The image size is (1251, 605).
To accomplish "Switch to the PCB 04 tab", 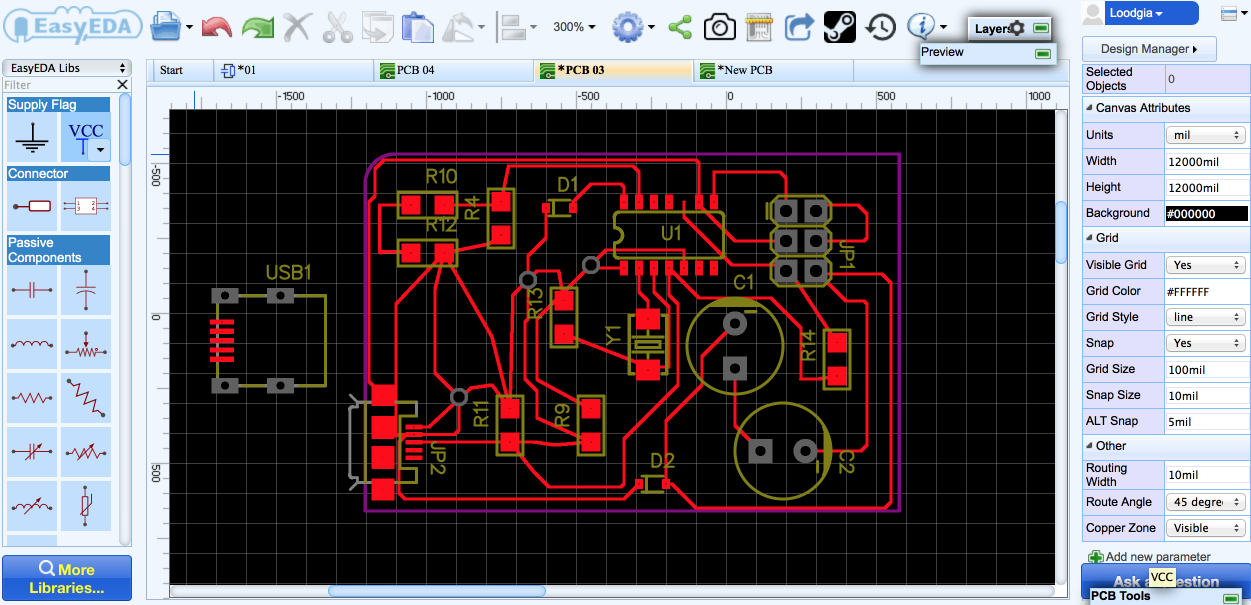I will [x=454, y=70].
